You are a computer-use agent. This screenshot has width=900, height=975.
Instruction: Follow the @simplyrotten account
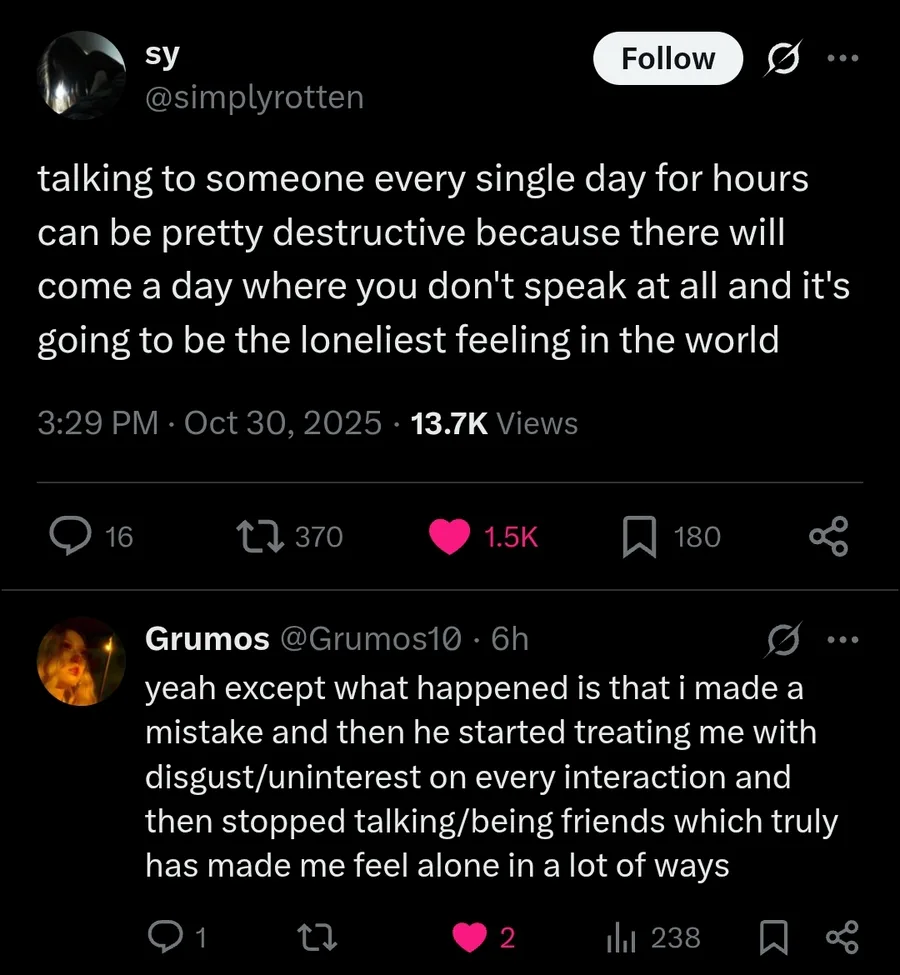tap(668, 59)
